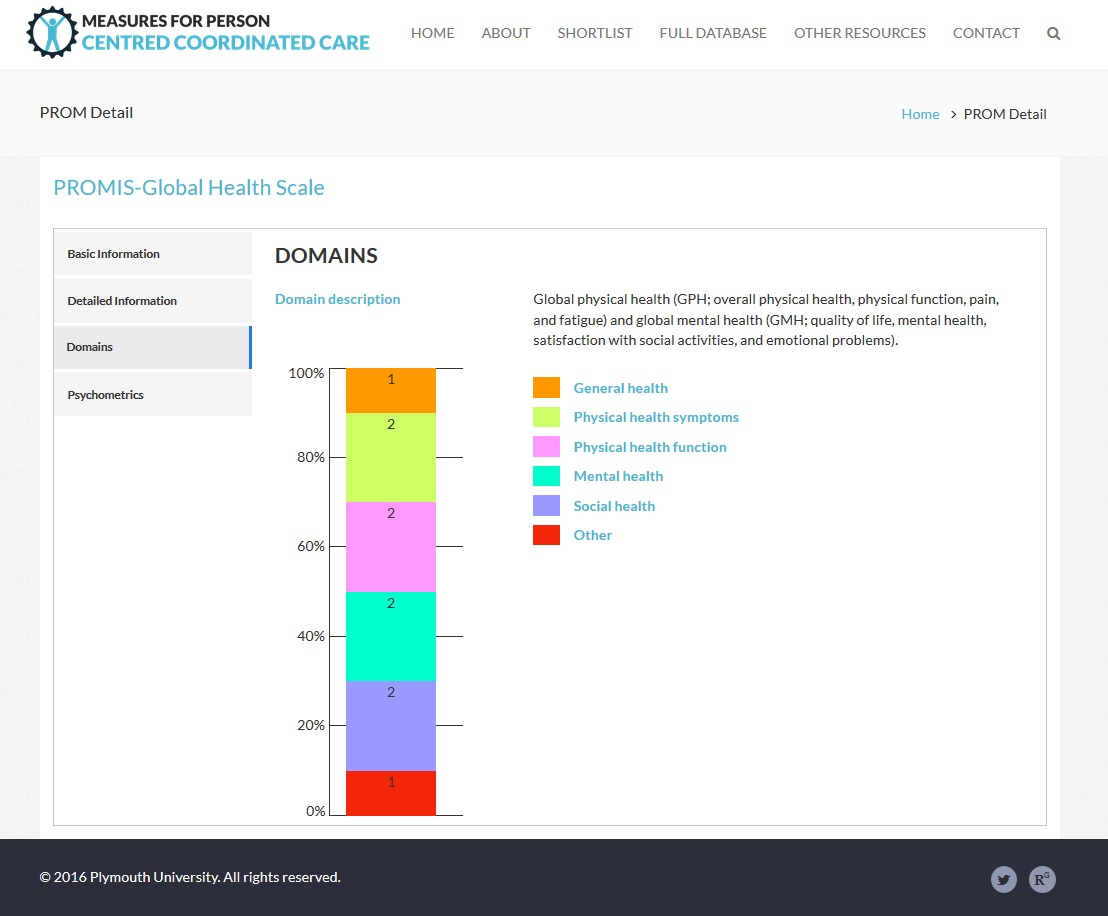Open the Basic Information tab
This screenshot has width=1108, height=916.
[152, 254]
